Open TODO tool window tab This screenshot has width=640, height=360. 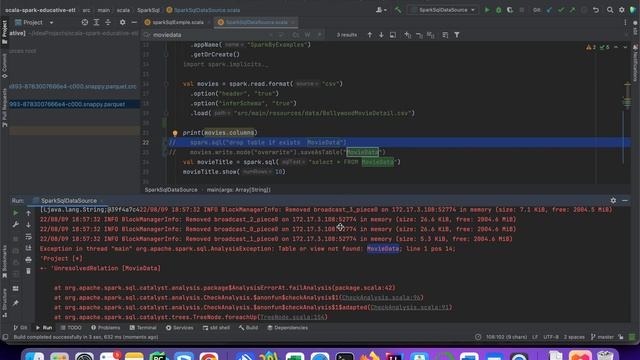click(71, 327)
